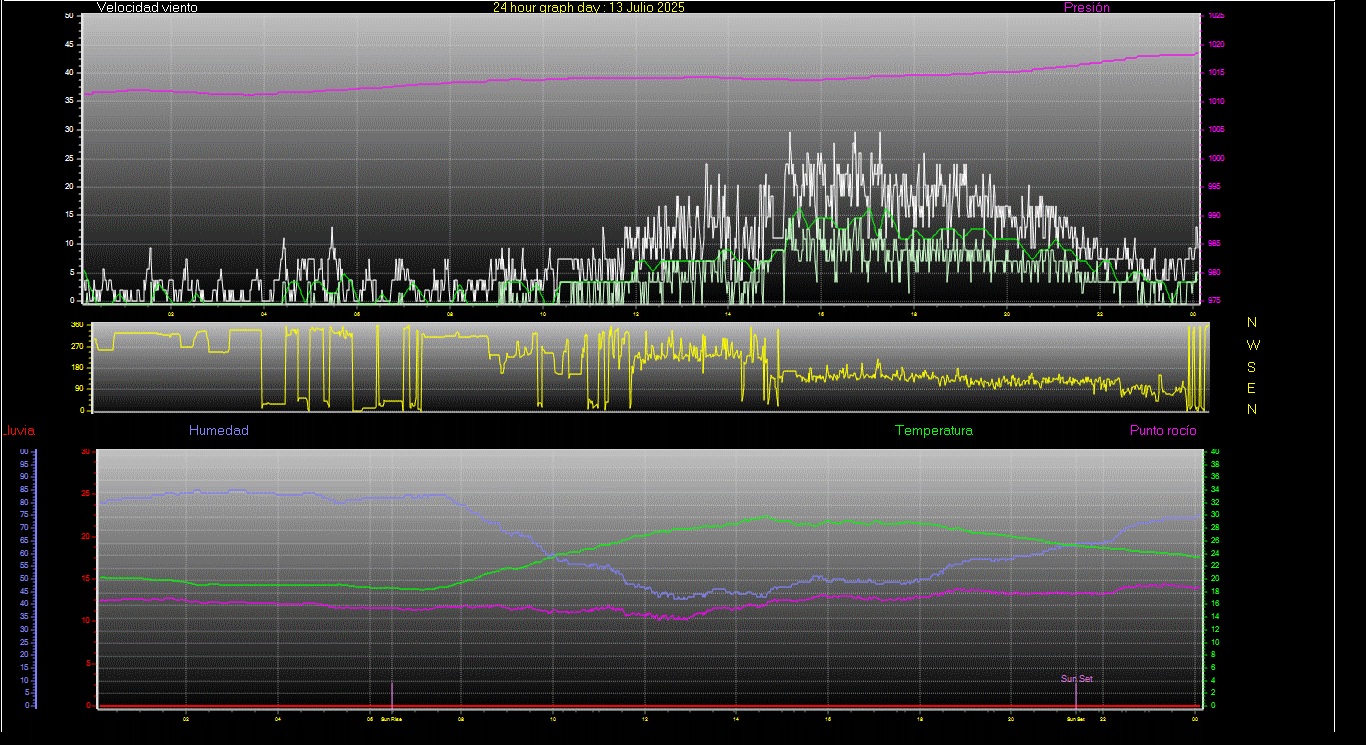Click the 16 hour tick under the temperature graph
The image size is (1366, 745).
[828, 719]
